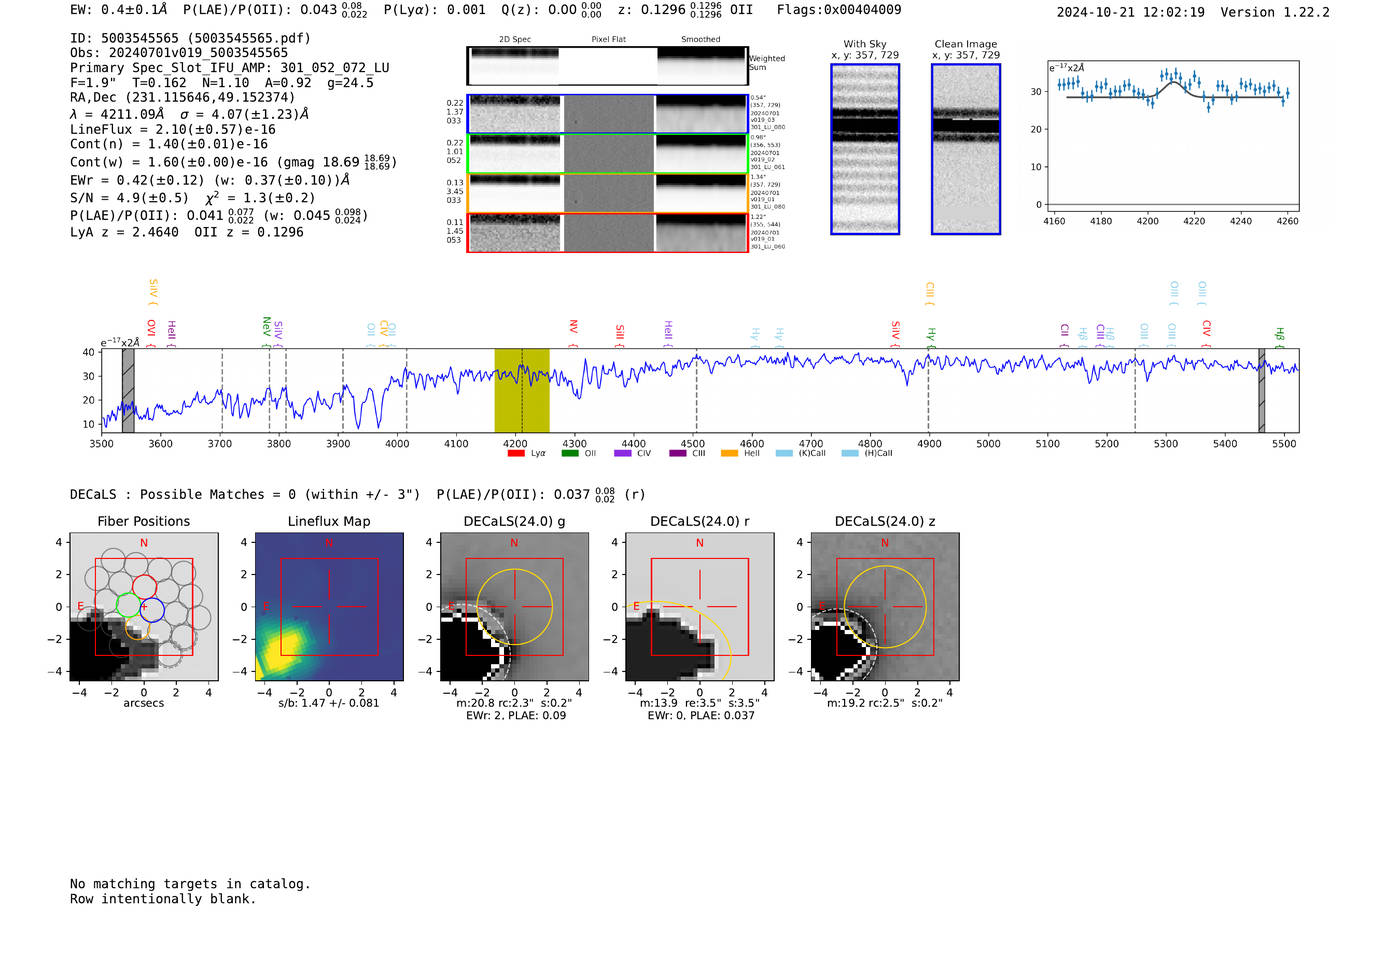The height and width of the screenshot is (953, 1400).
Task: Open the With Sky cutout image
Action: 865,149
